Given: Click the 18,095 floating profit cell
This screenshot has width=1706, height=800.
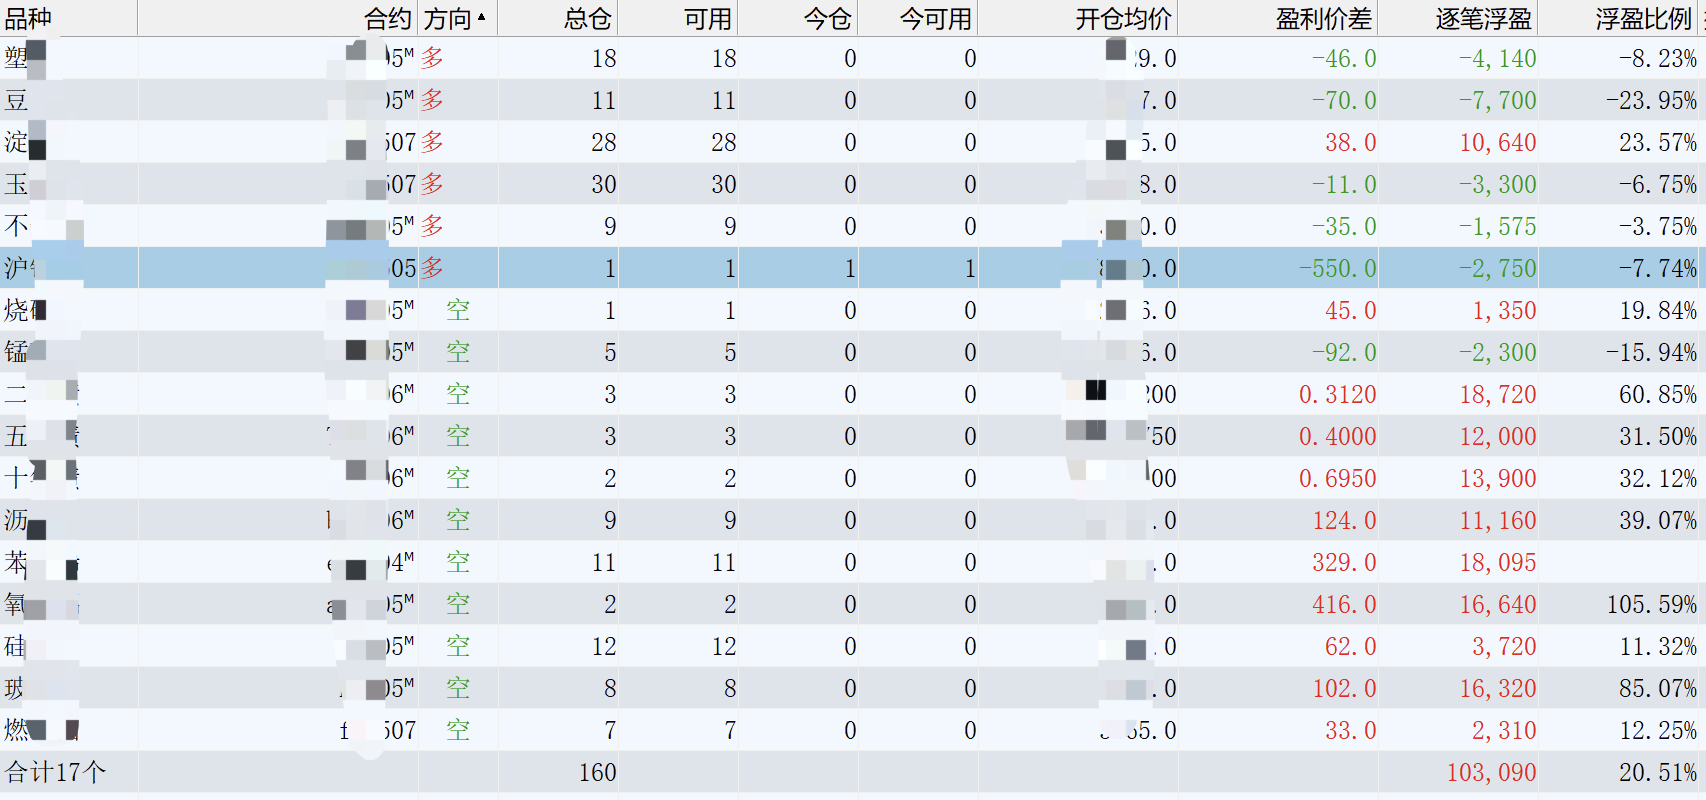Looking at the screenshot, I should pos(1497,563).
